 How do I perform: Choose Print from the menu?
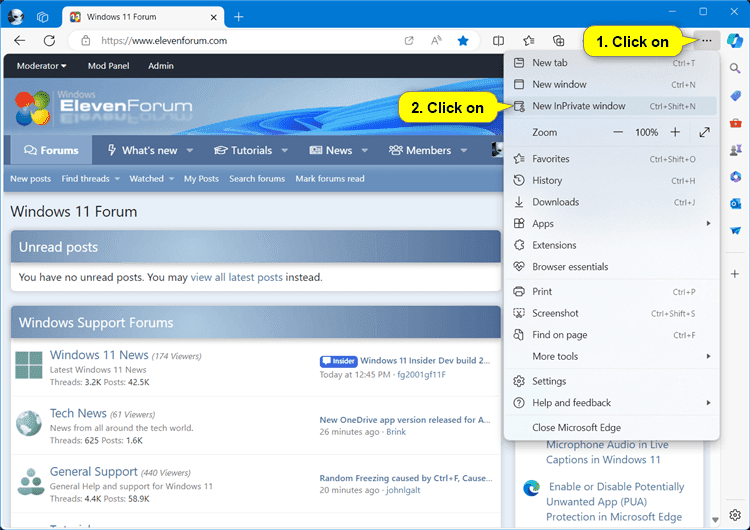pyautogui.click(x=611, y=291)
